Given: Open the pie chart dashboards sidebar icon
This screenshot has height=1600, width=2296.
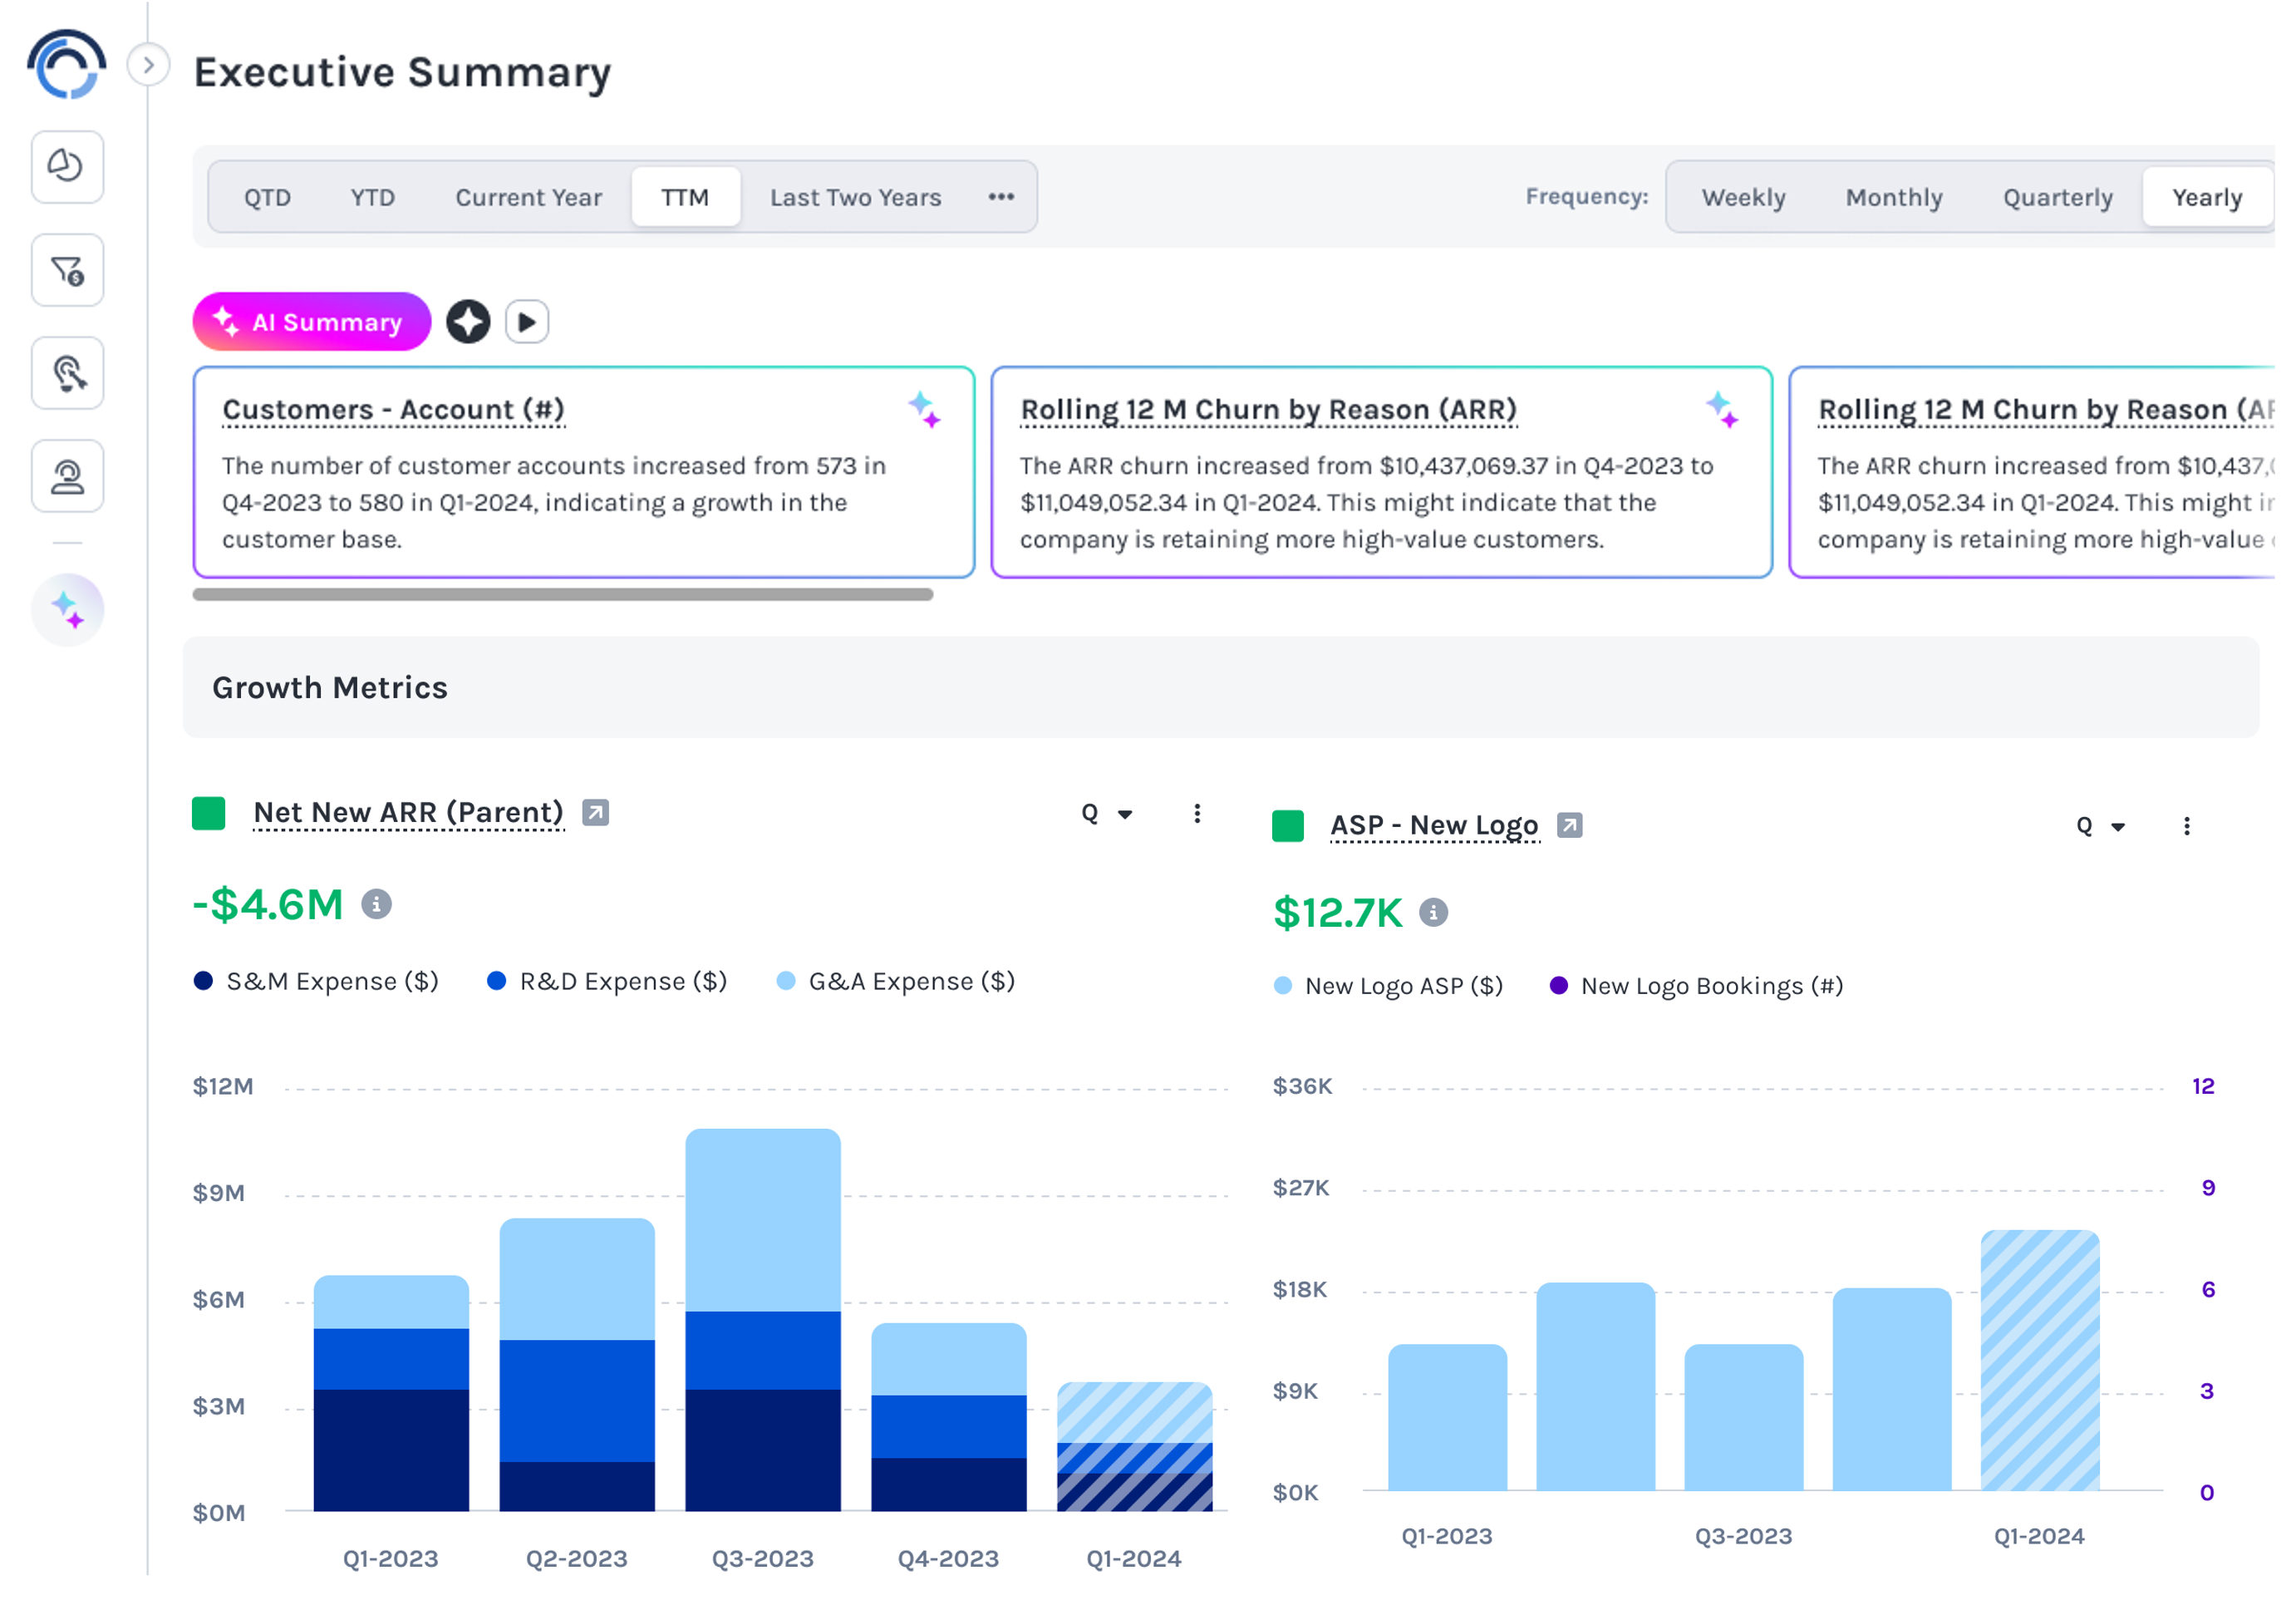Looking at the screenshot, I should click(x=67, y=166).
